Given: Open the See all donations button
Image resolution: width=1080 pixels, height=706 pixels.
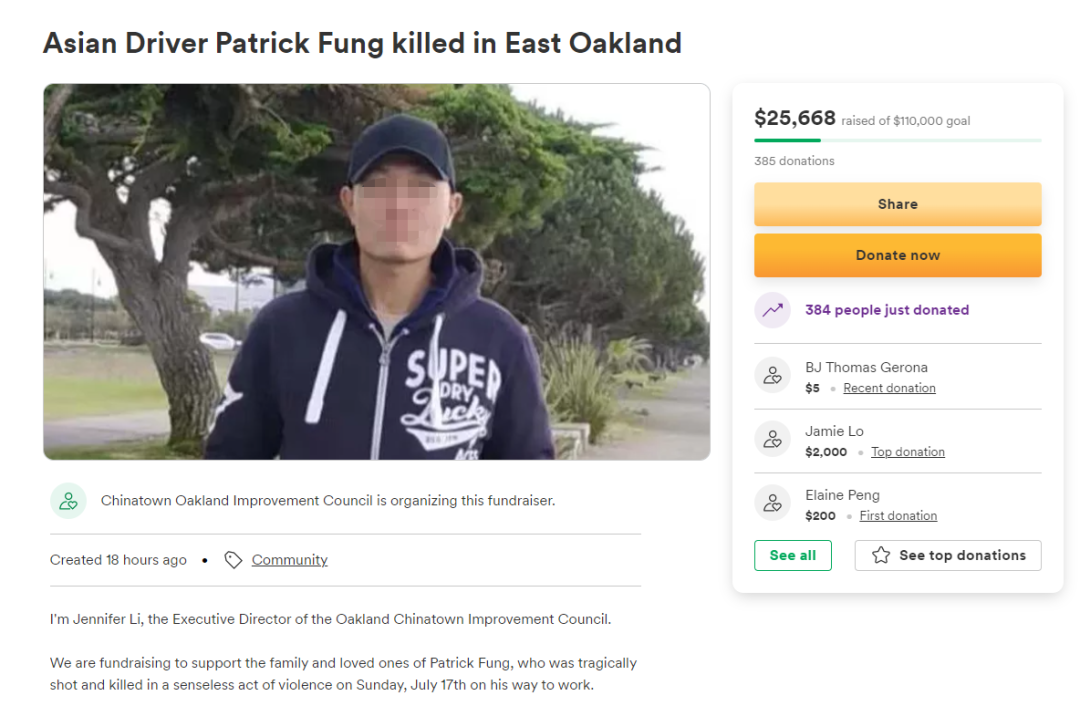Looking at the screenshot, I should (x=793, y=555).
